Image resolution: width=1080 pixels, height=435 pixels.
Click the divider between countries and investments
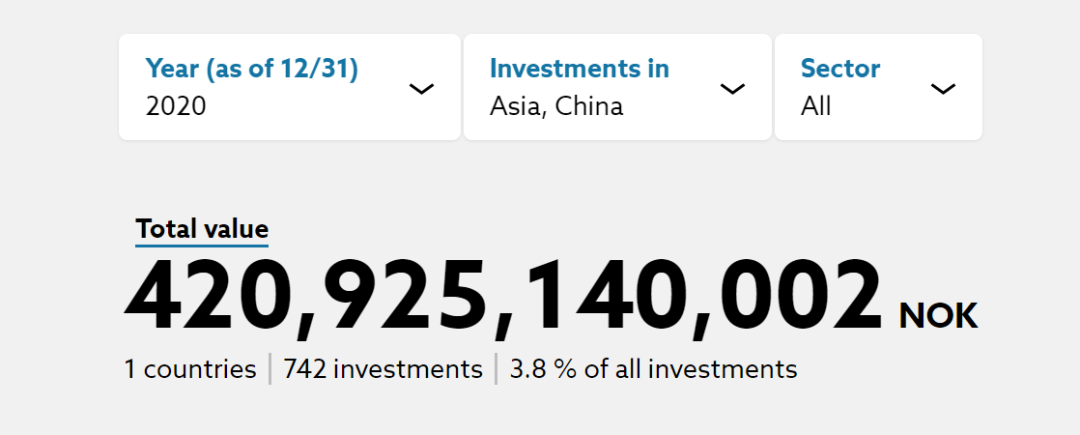(x=270, y=369)
